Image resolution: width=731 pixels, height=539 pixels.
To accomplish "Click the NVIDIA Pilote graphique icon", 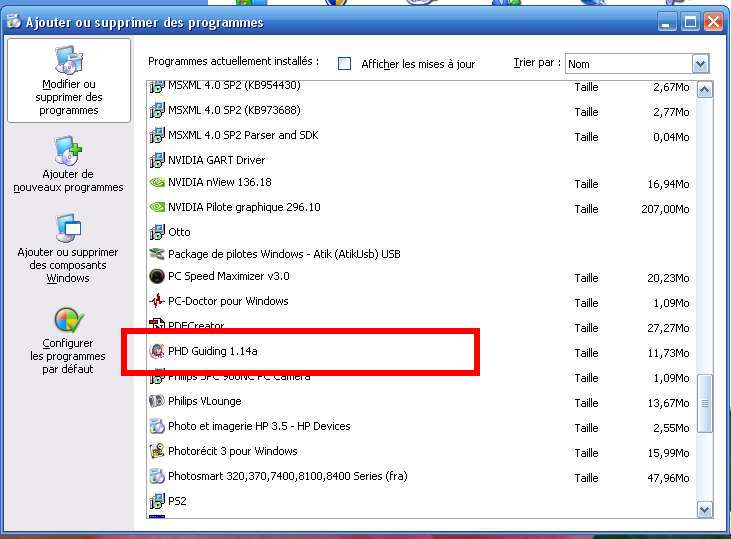I will point(157,207).
